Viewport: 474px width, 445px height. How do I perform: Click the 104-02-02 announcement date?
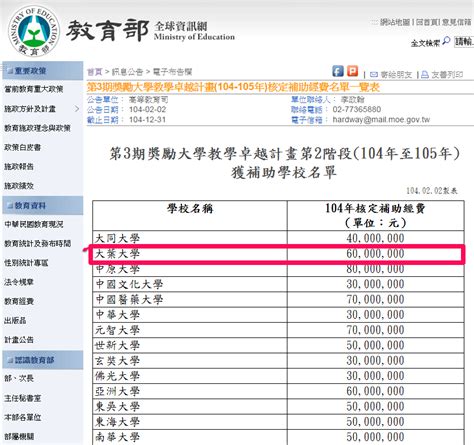point(148,110)
